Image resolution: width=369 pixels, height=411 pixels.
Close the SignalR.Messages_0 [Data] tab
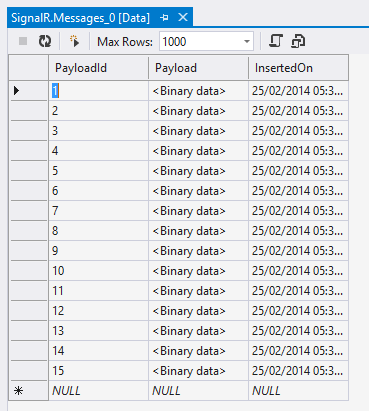pyautogui.click(x=183, y=17)
